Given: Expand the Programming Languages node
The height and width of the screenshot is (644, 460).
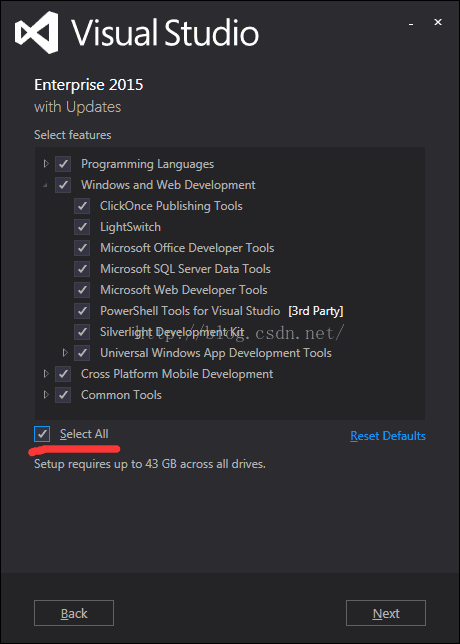Looking at the screenshot, I should click(46, 164).
